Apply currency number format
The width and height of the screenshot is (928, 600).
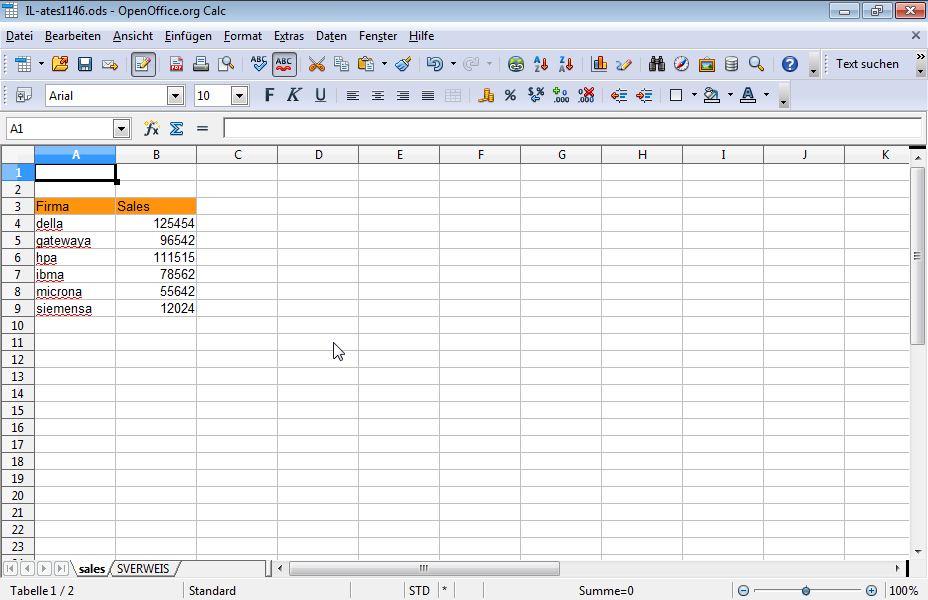click(486, 95)
